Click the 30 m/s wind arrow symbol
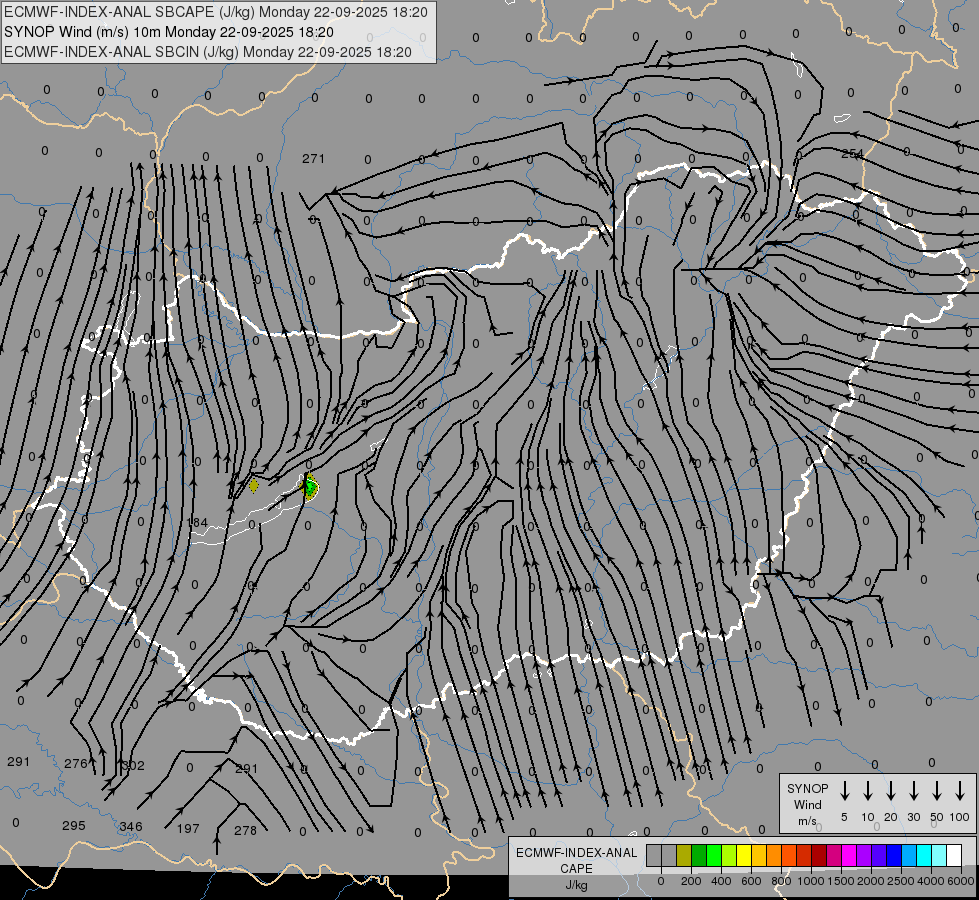 point(914,791)
